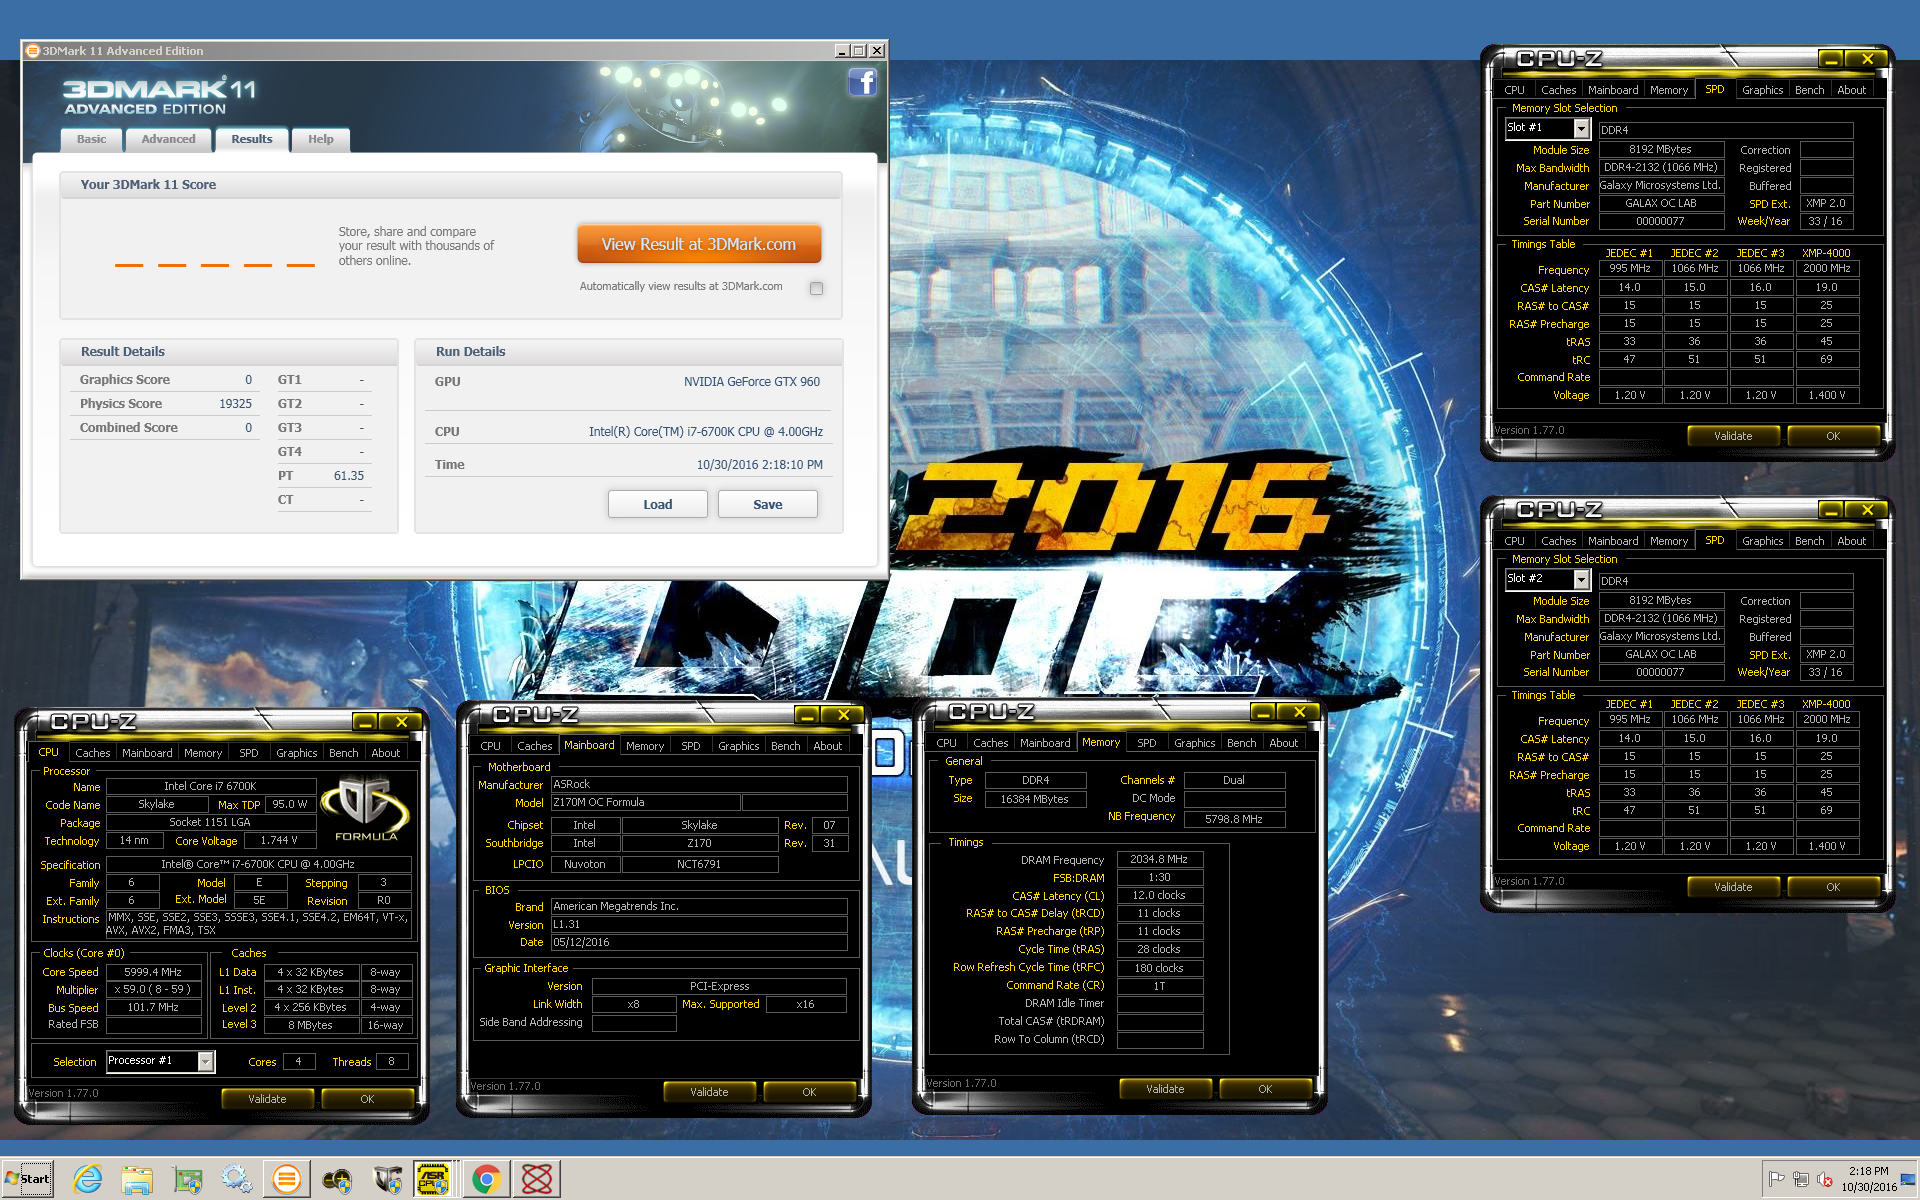Open the Action Center flag tray icon

pyautogui.click(x=1776, y=1179)
